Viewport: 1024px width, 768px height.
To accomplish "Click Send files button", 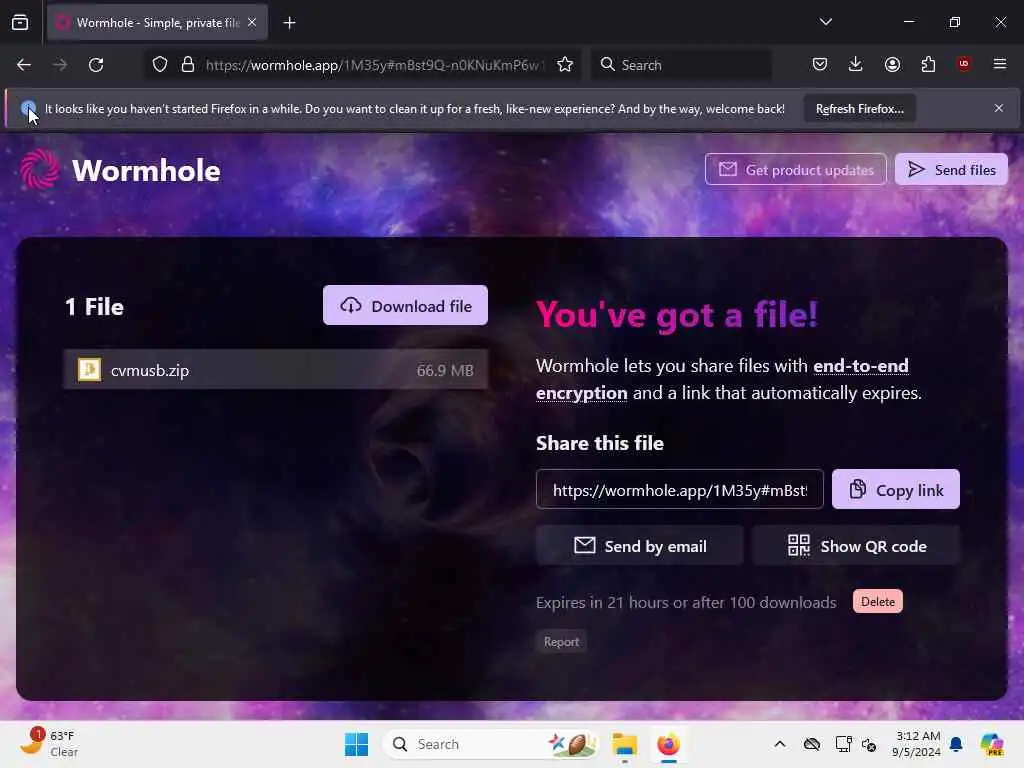I will pos(951,170).
